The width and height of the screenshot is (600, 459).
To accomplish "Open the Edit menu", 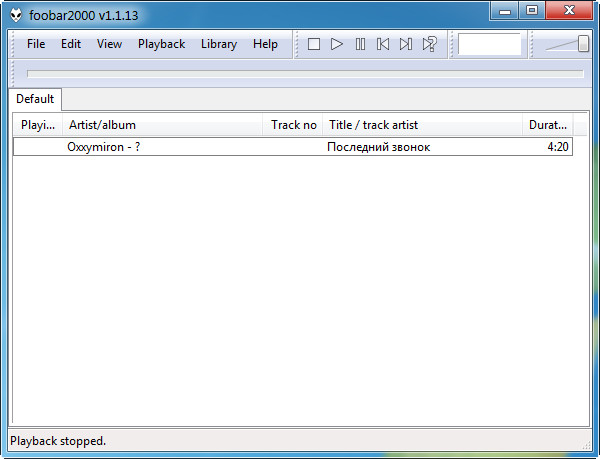I will click(x=71, y=44).
